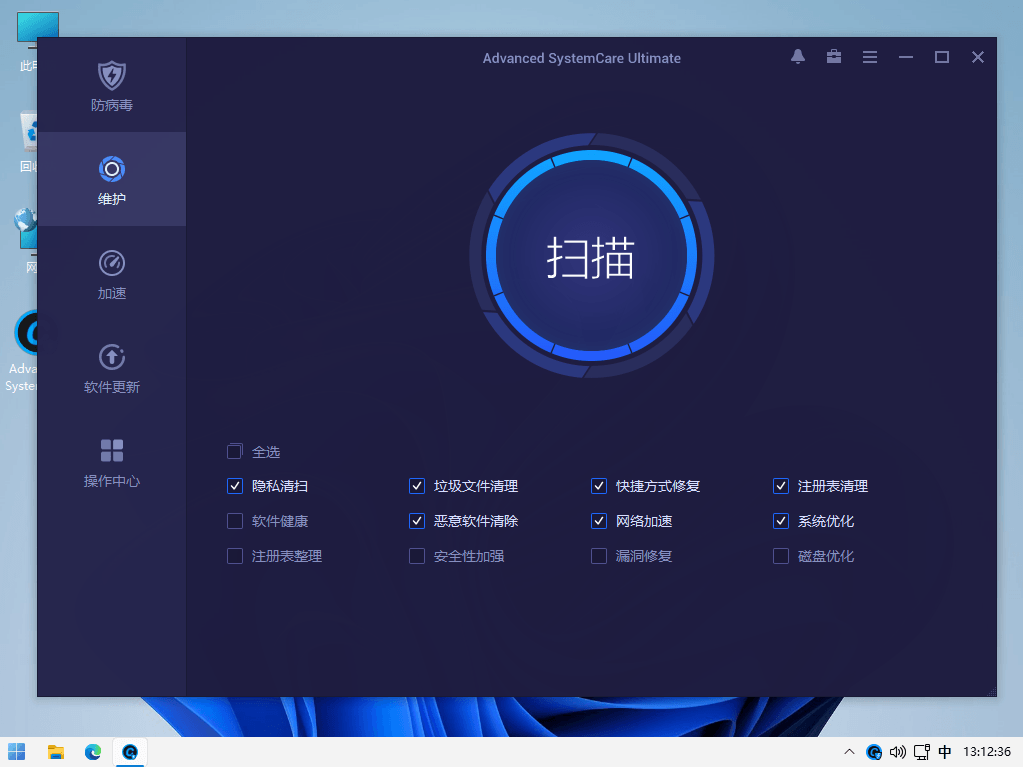
Task: Open File Explorer from the taskbar
Action: click(x=56, y=752)
